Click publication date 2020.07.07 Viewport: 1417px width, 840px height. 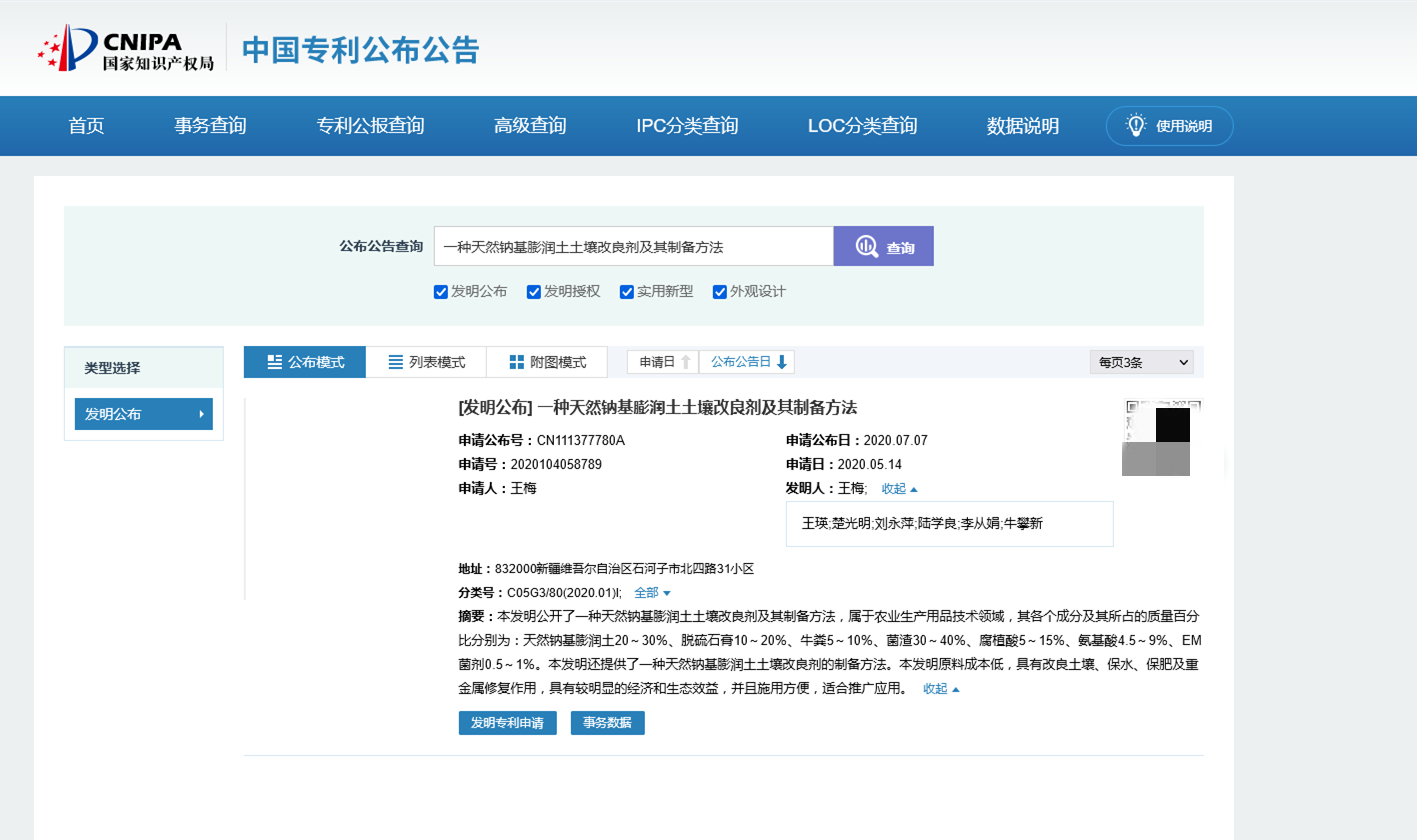(896, 440)
